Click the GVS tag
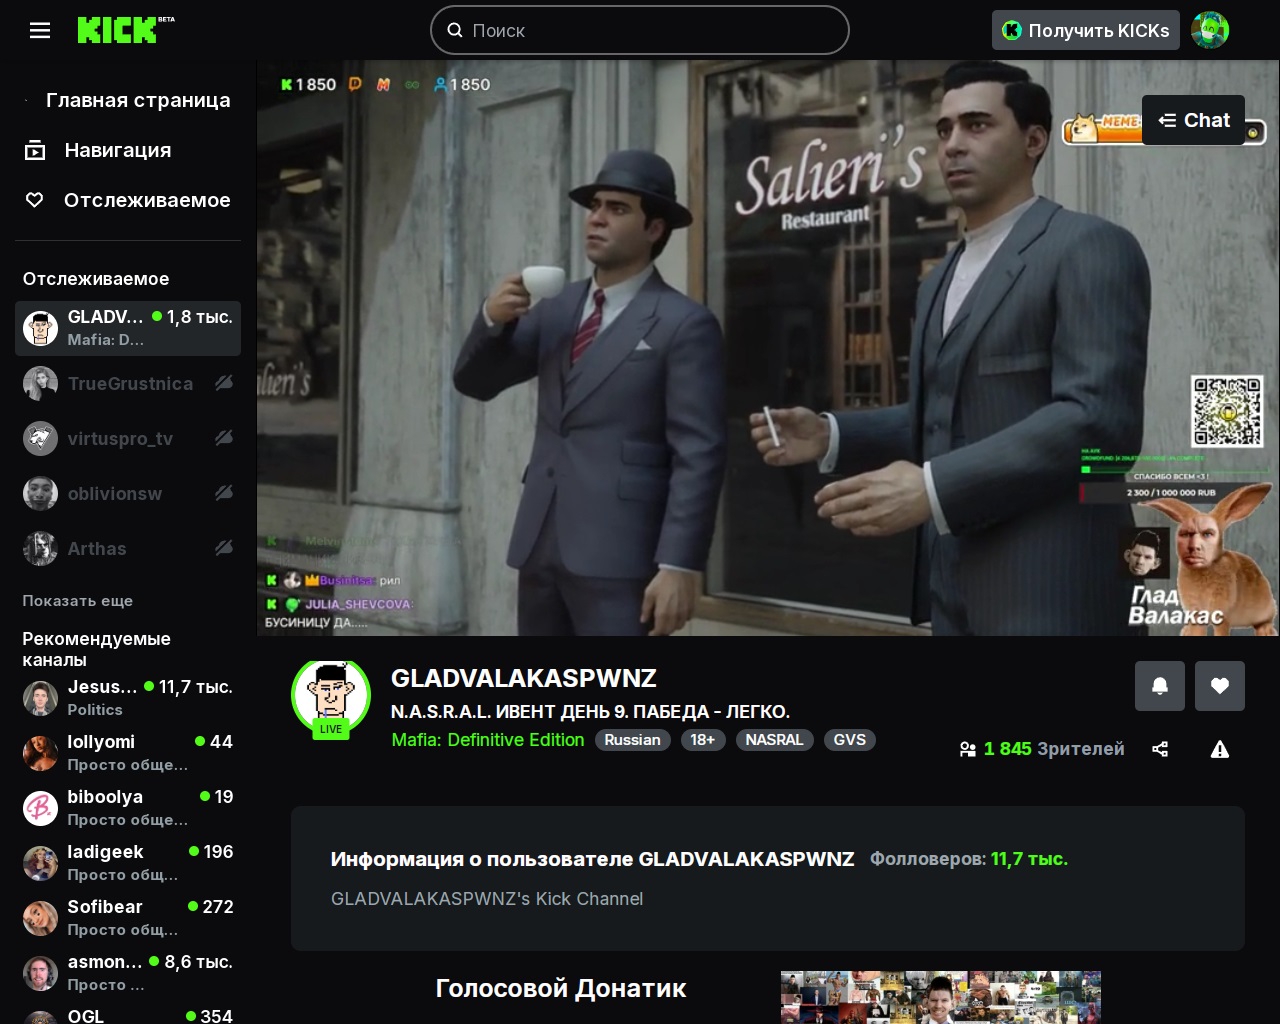Viewport: 1280px width, 1024px height. (x=850, y=740)
